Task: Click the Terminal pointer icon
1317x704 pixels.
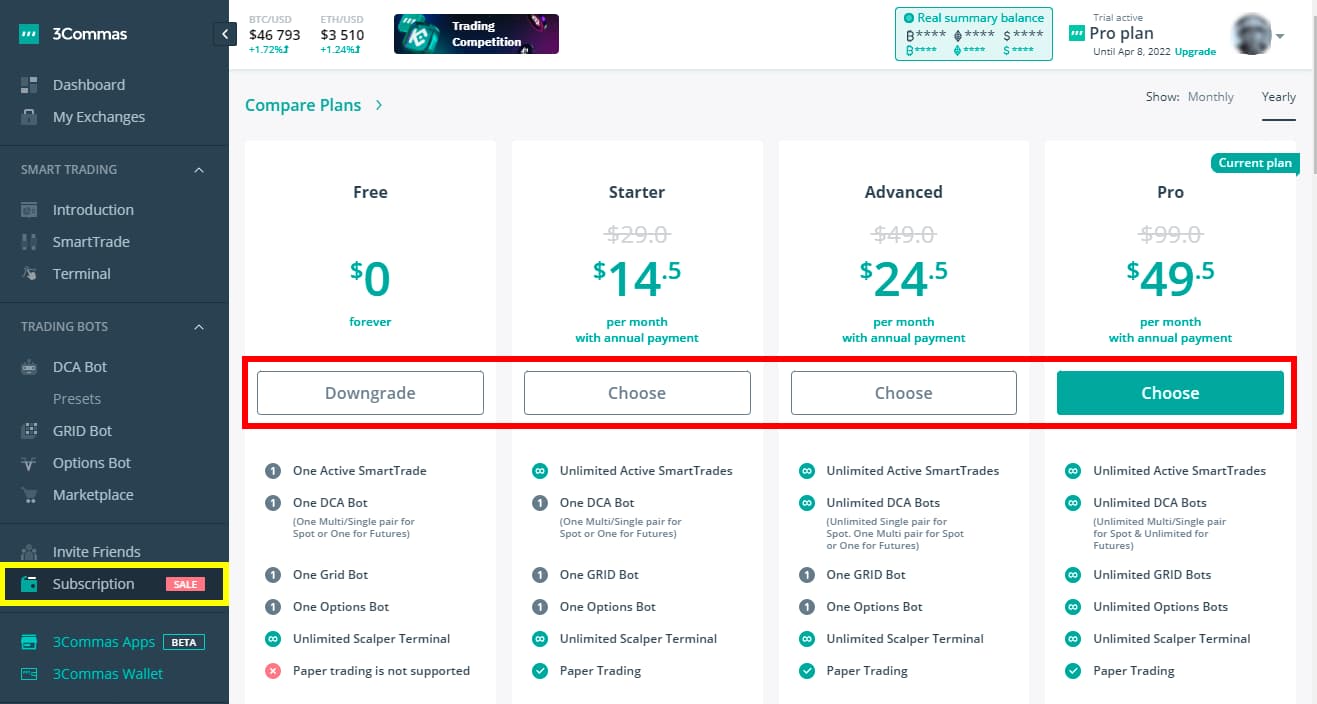Action: pos(29,274)
